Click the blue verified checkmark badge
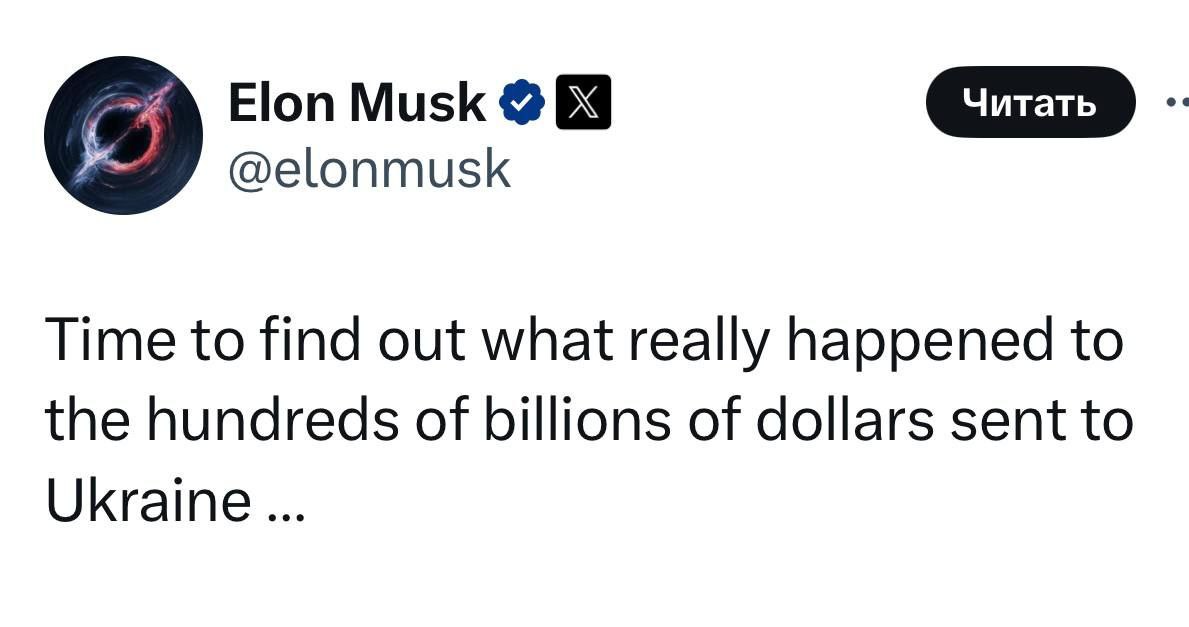 tap(520, 103)
